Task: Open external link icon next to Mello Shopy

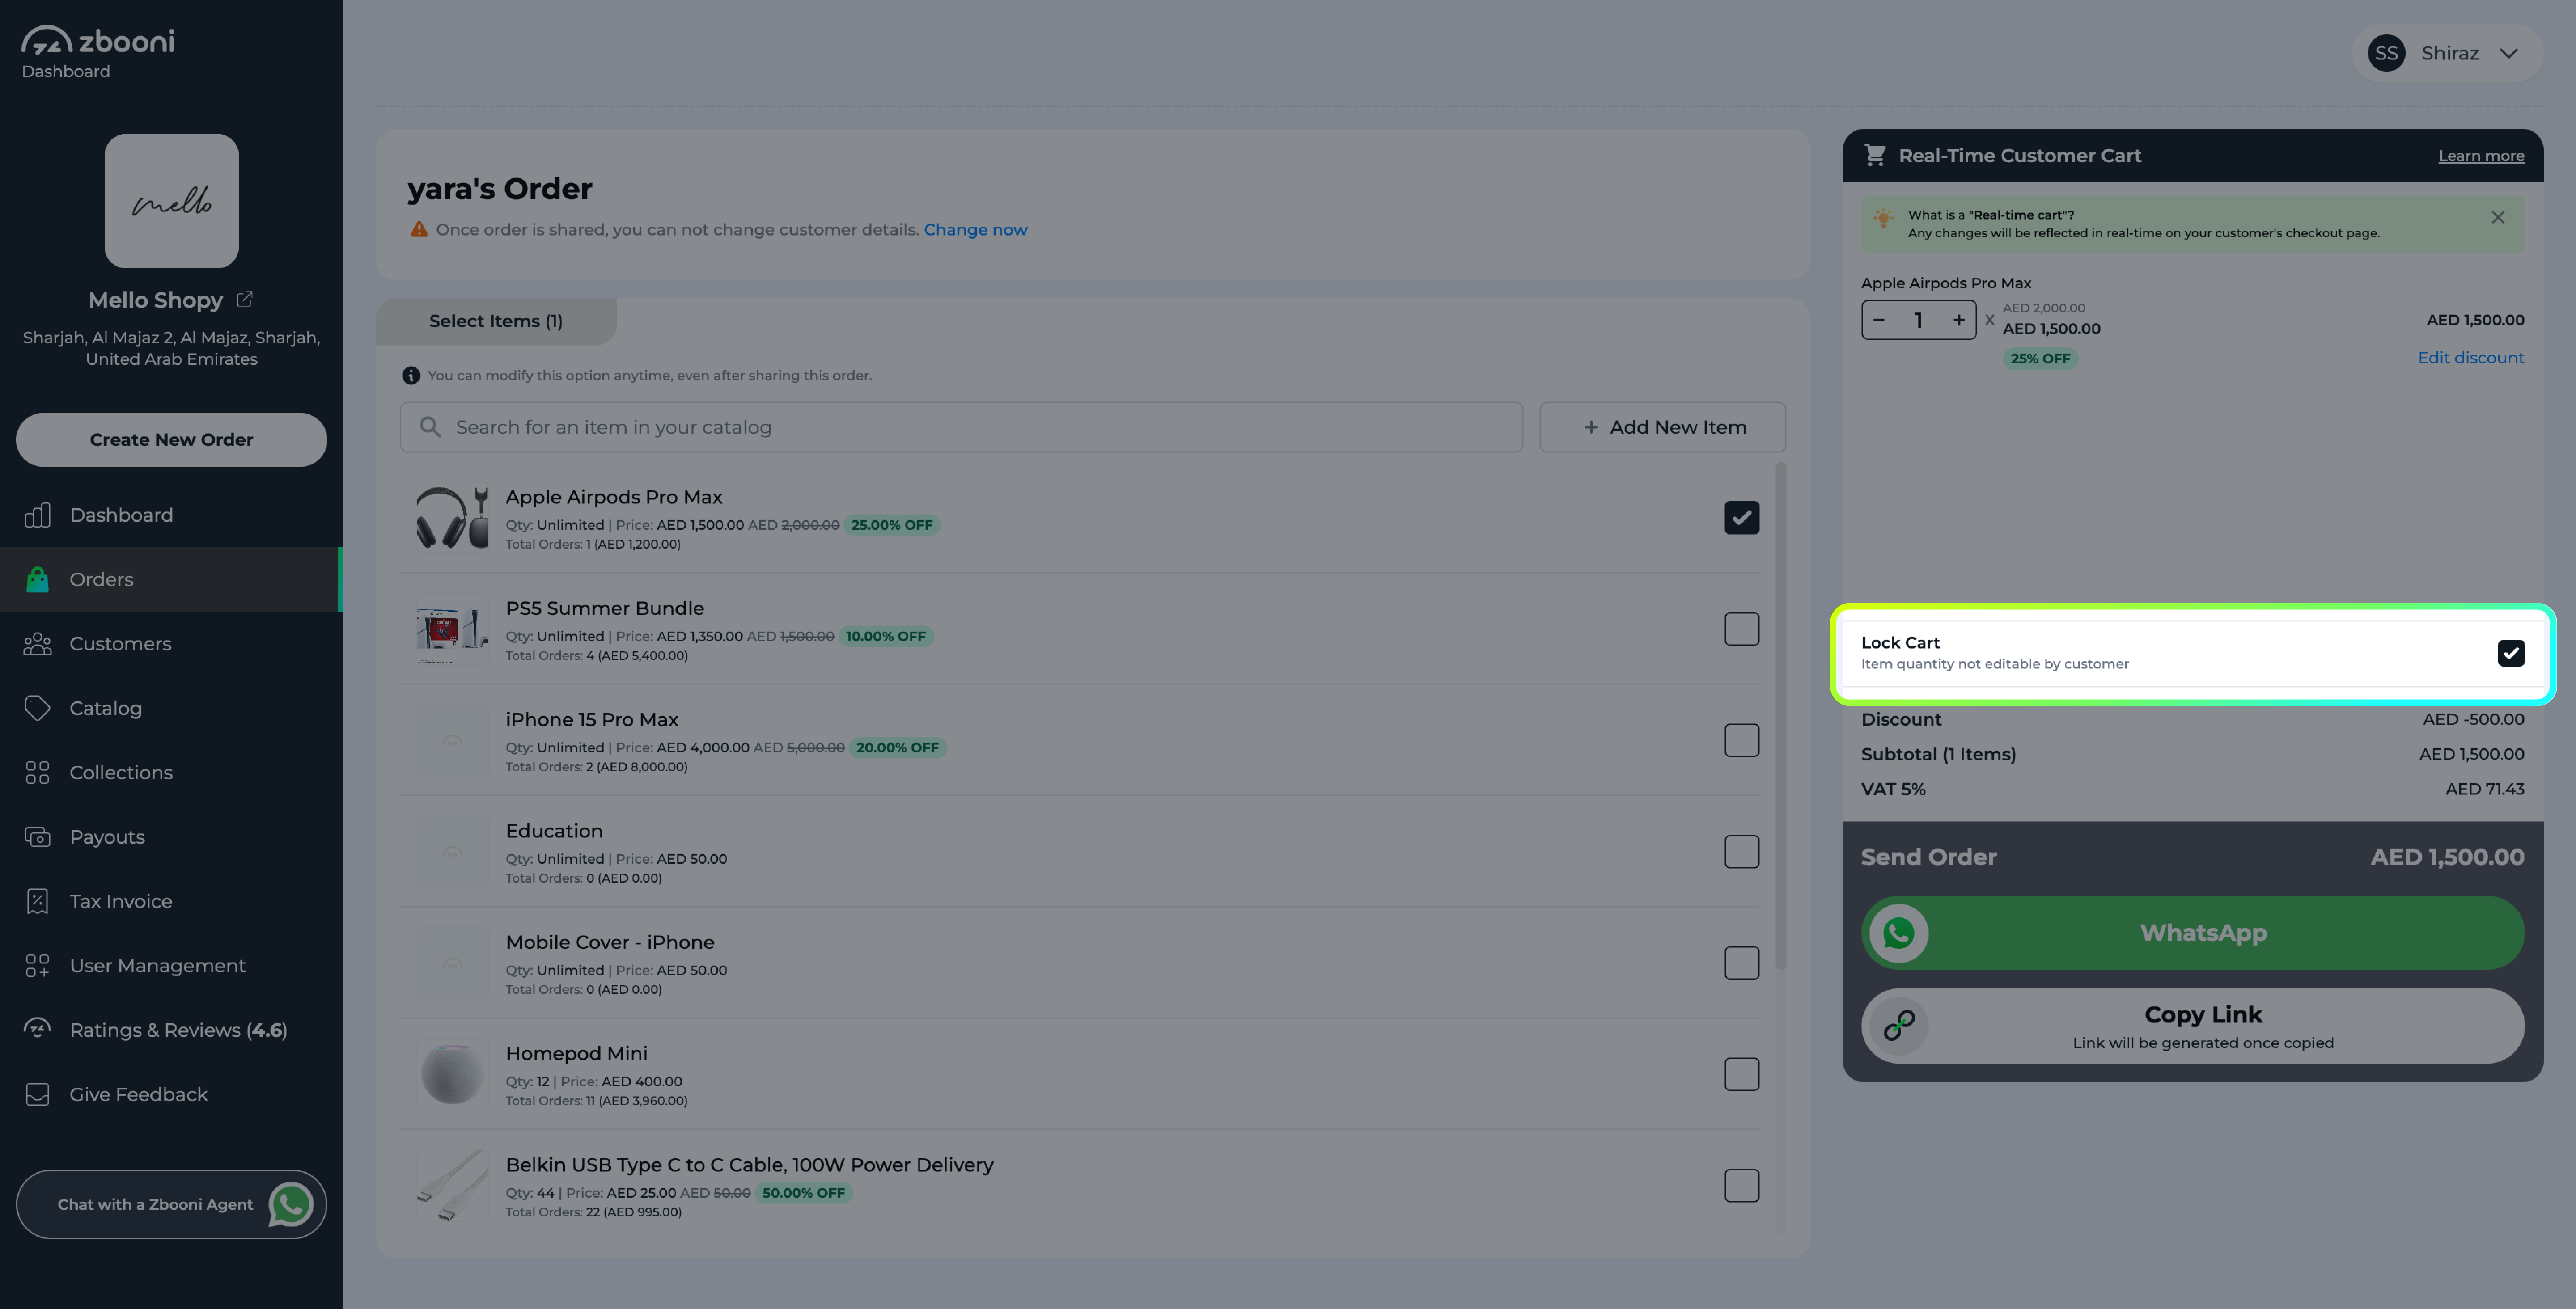Action: (244, 299)
